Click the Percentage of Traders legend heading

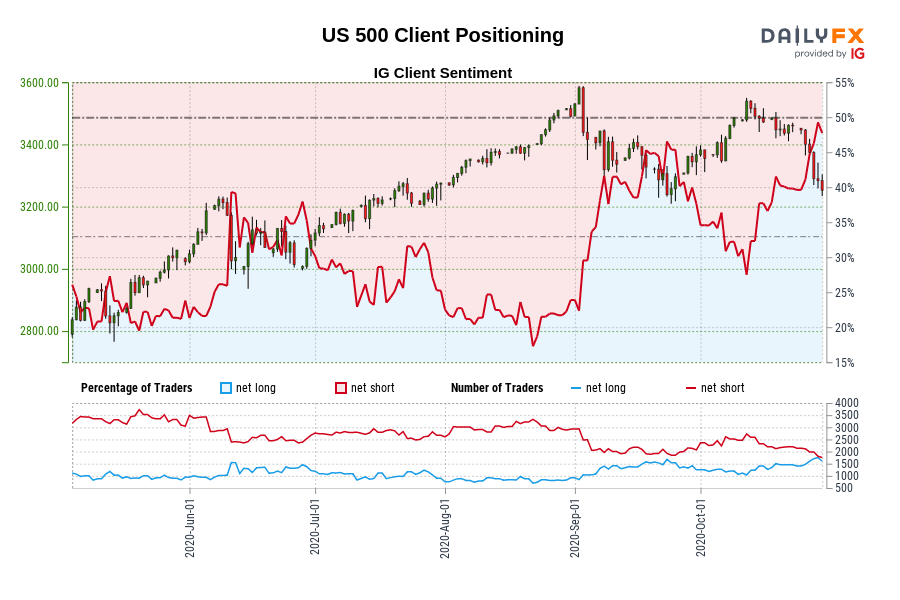(137, 388)
